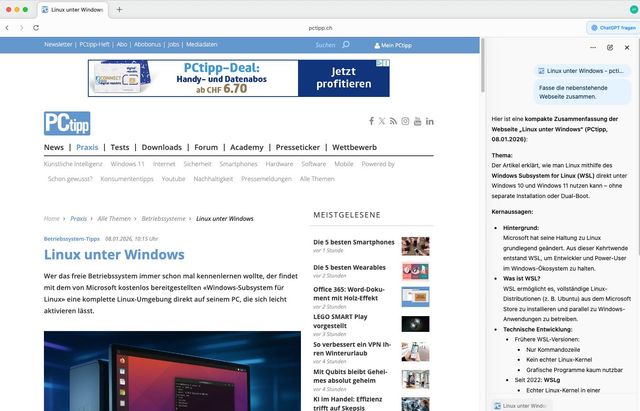Open PCtipp YouTube icon

coord(417,121)
